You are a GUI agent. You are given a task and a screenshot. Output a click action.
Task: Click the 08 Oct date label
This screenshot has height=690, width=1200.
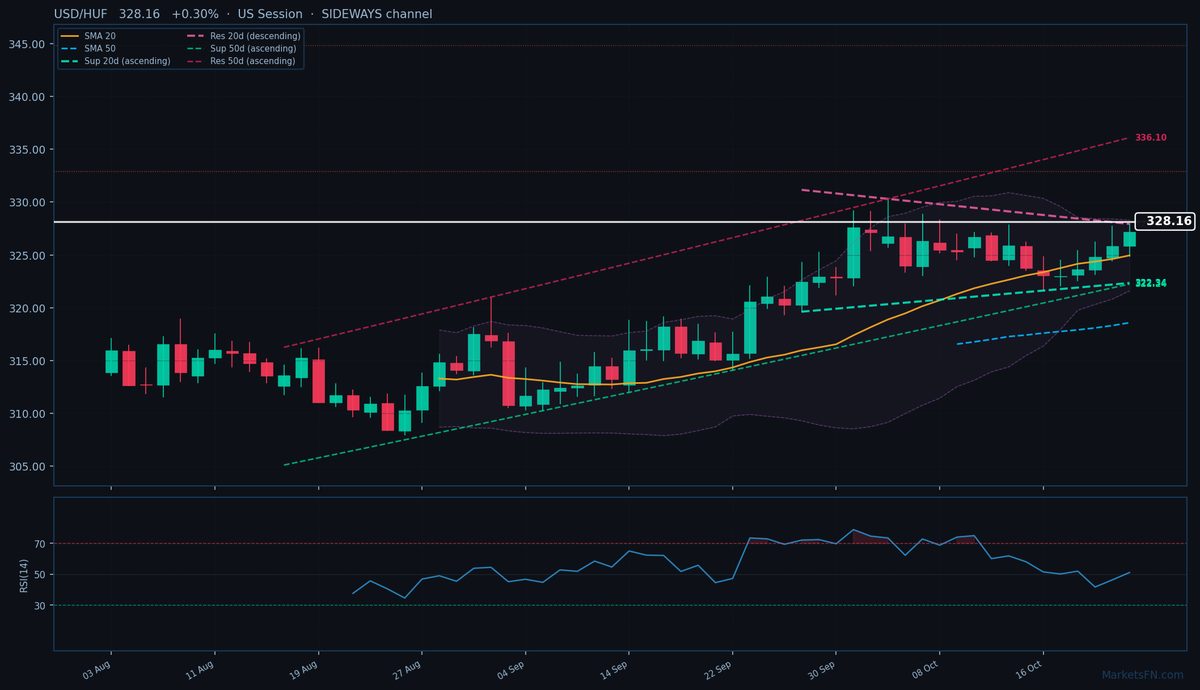point(925,668)
